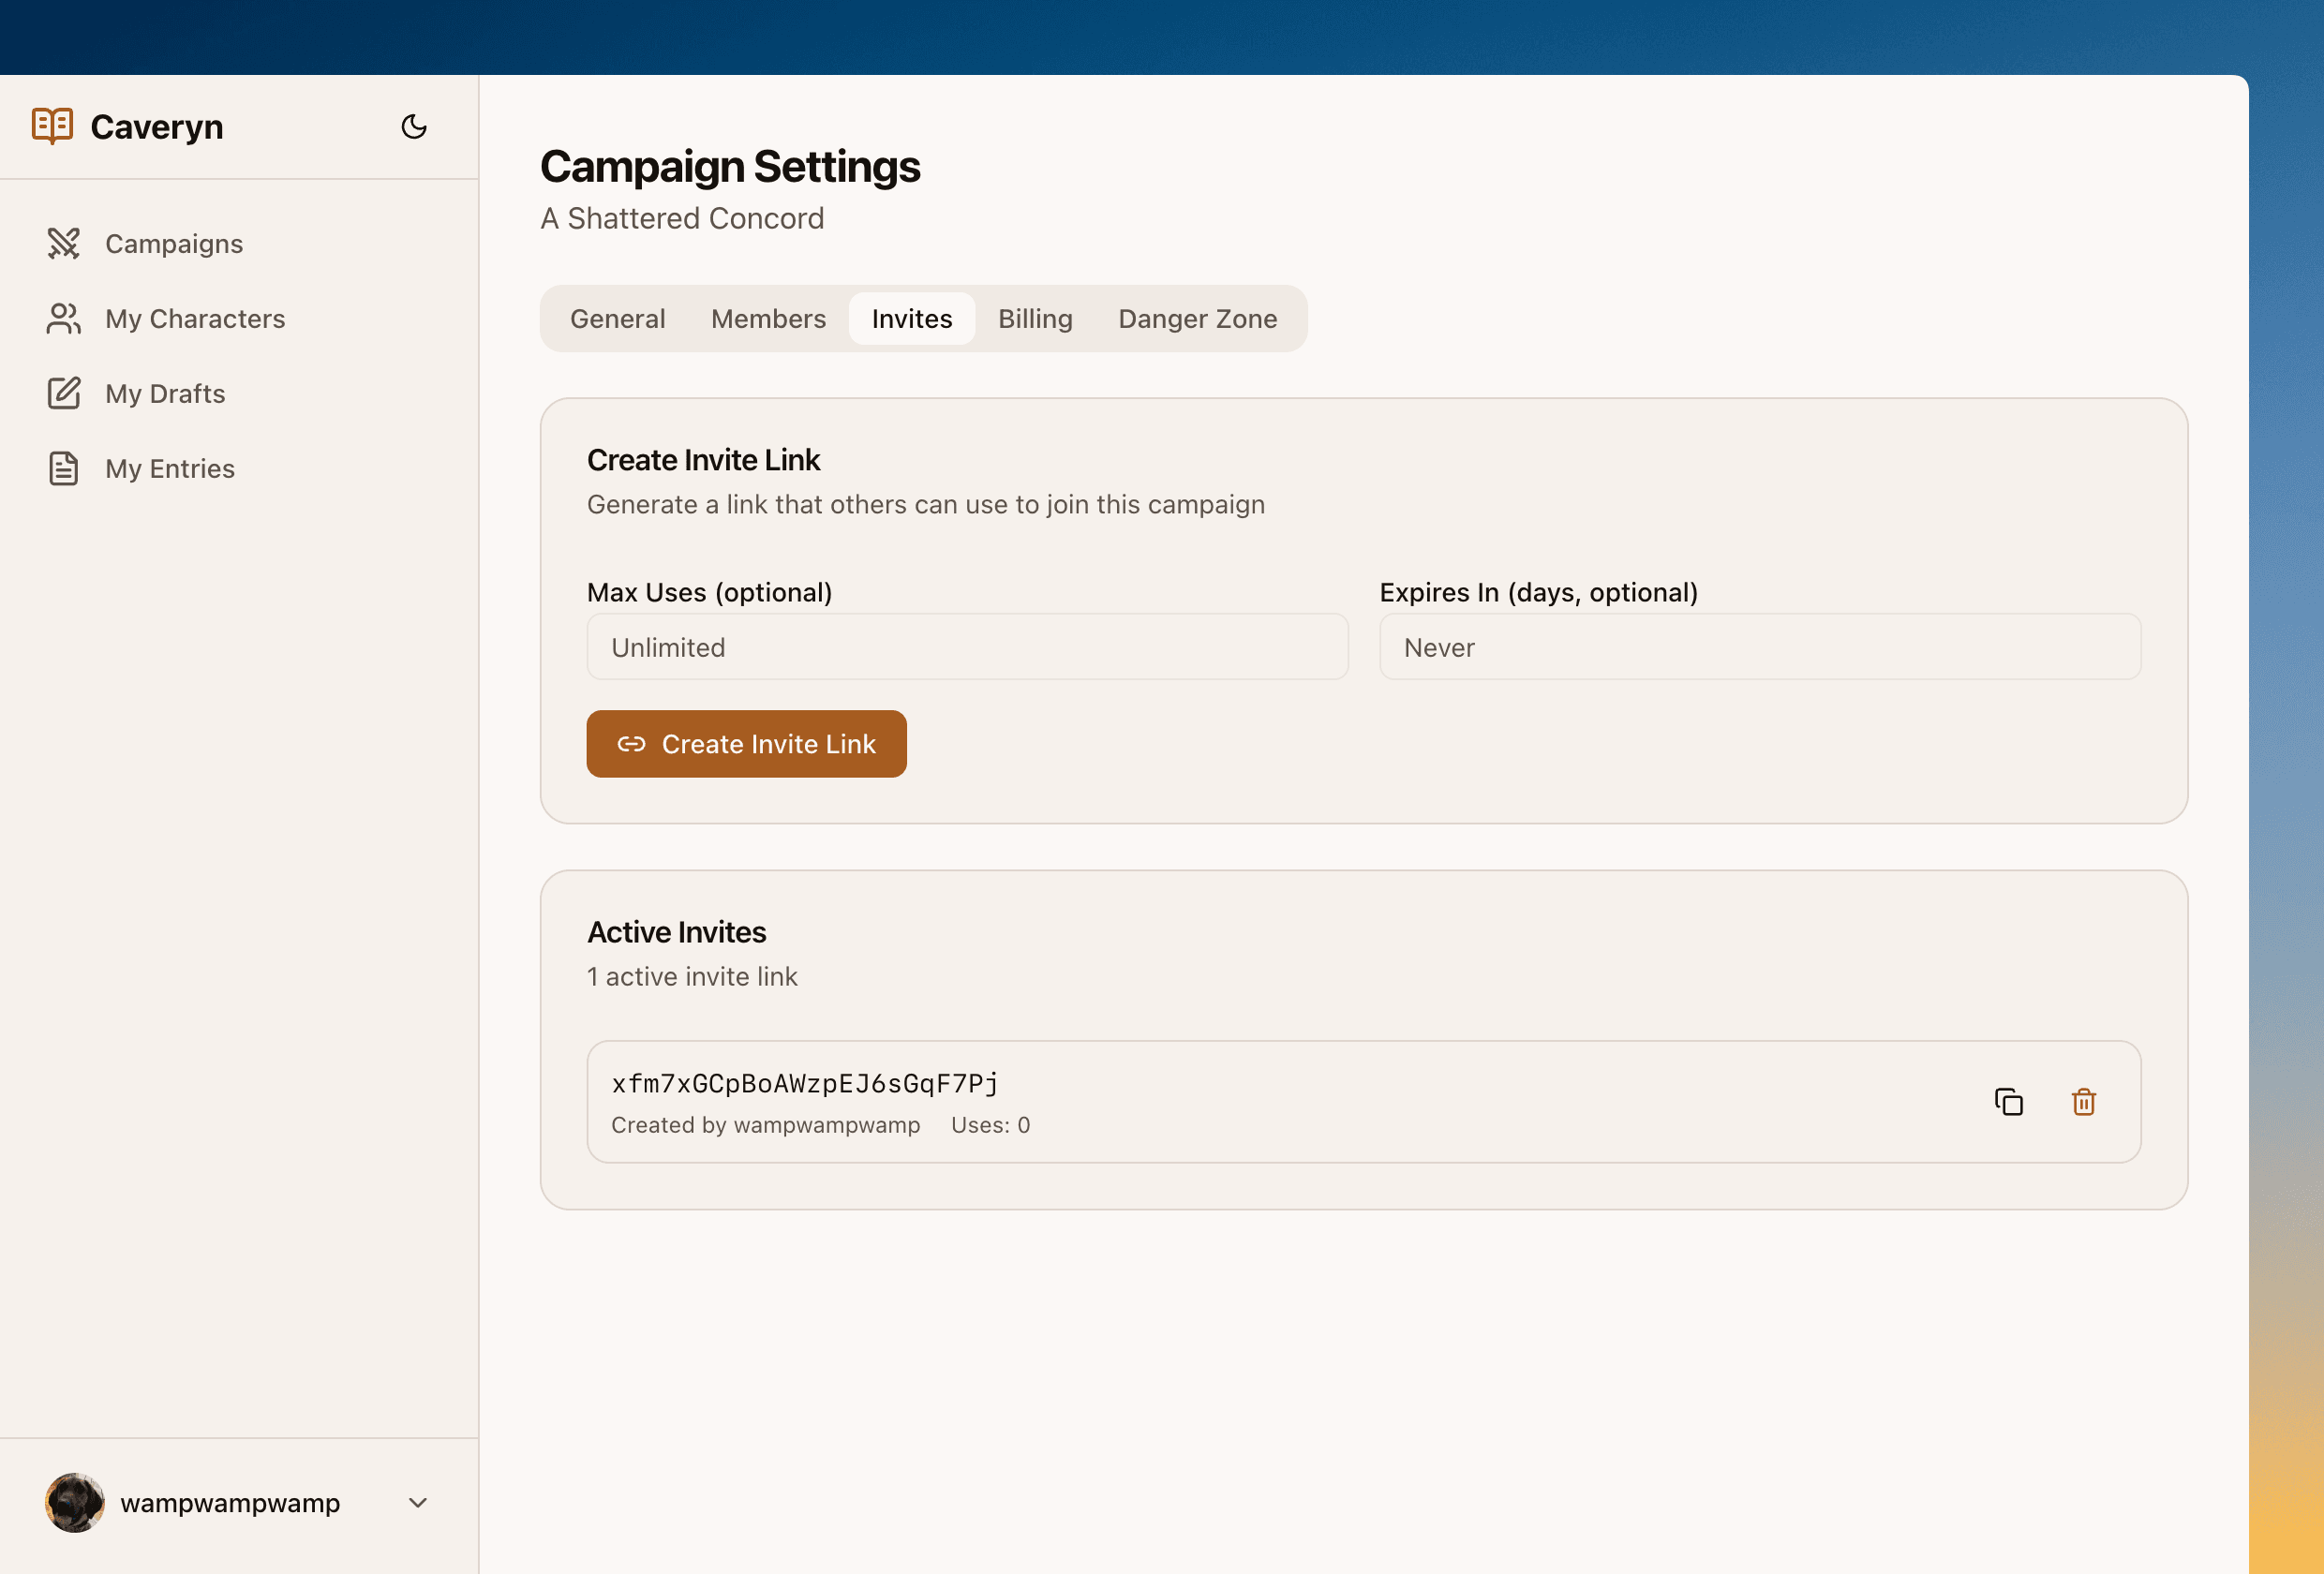Click the Caveryn book logo icon
This screenshot has height=1574, width=2324.
52,125
